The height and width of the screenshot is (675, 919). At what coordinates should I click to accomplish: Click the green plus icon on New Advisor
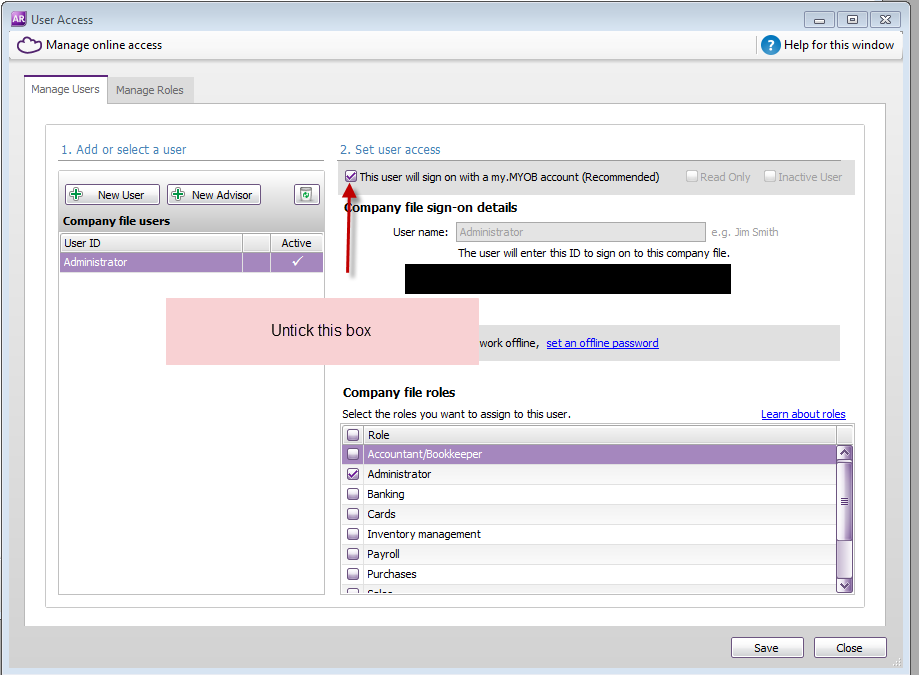(179, 195)
